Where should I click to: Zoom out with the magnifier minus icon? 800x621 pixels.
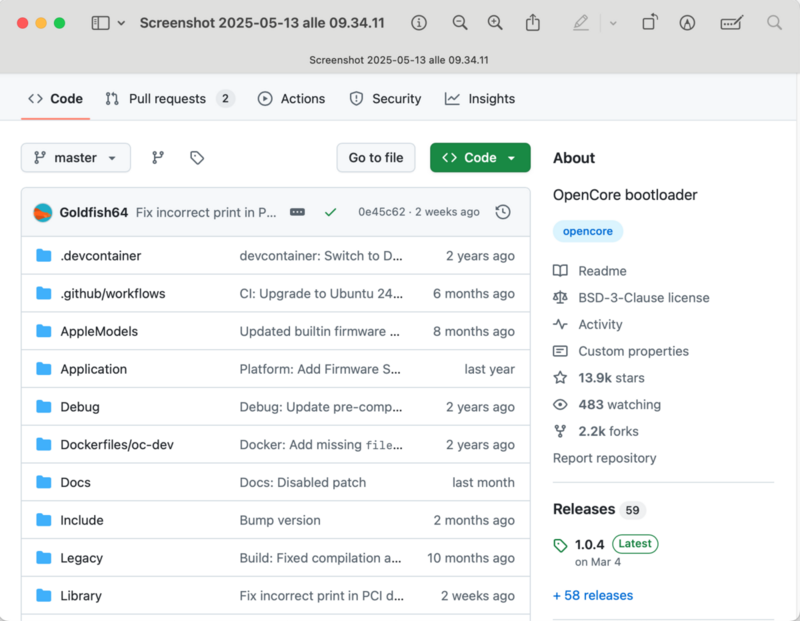coord(460,23)
